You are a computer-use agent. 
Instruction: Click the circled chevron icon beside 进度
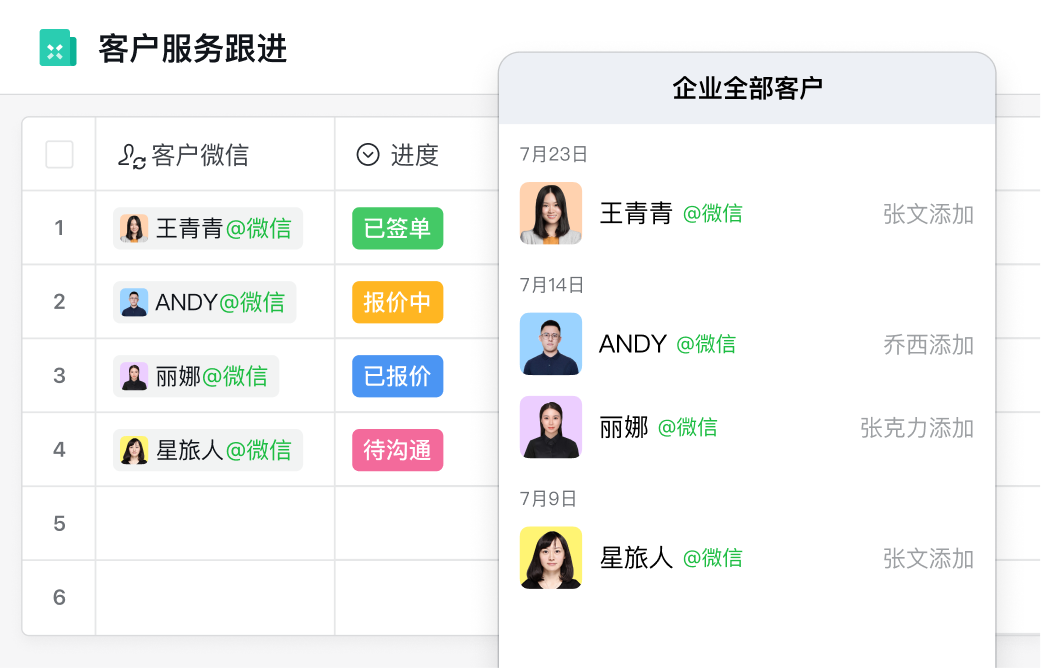pyautogui.click(x=367, y=153)
